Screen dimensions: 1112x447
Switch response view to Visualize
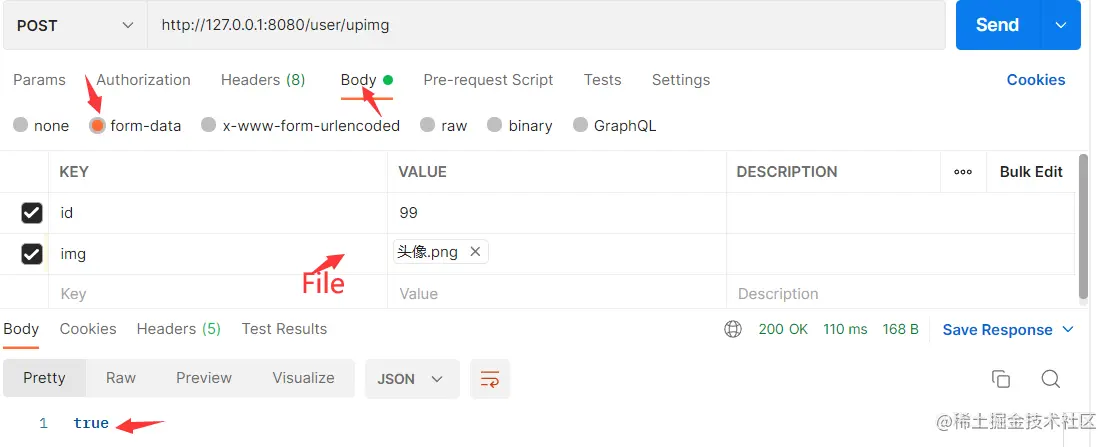(304, 378)
